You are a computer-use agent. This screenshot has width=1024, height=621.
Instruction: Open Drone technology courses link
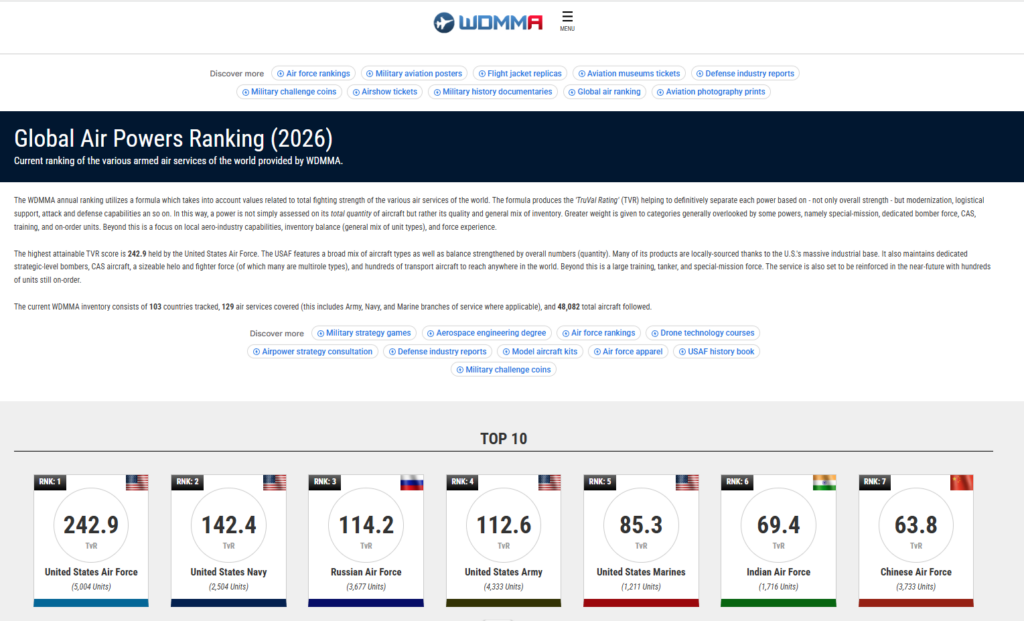(x=703, y=333)
